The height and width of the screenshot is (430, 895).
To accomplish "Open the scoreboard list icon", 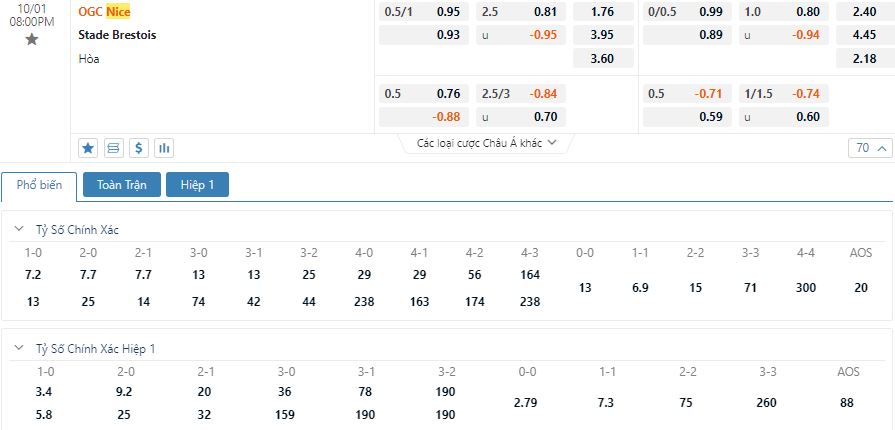I will 114,148.
